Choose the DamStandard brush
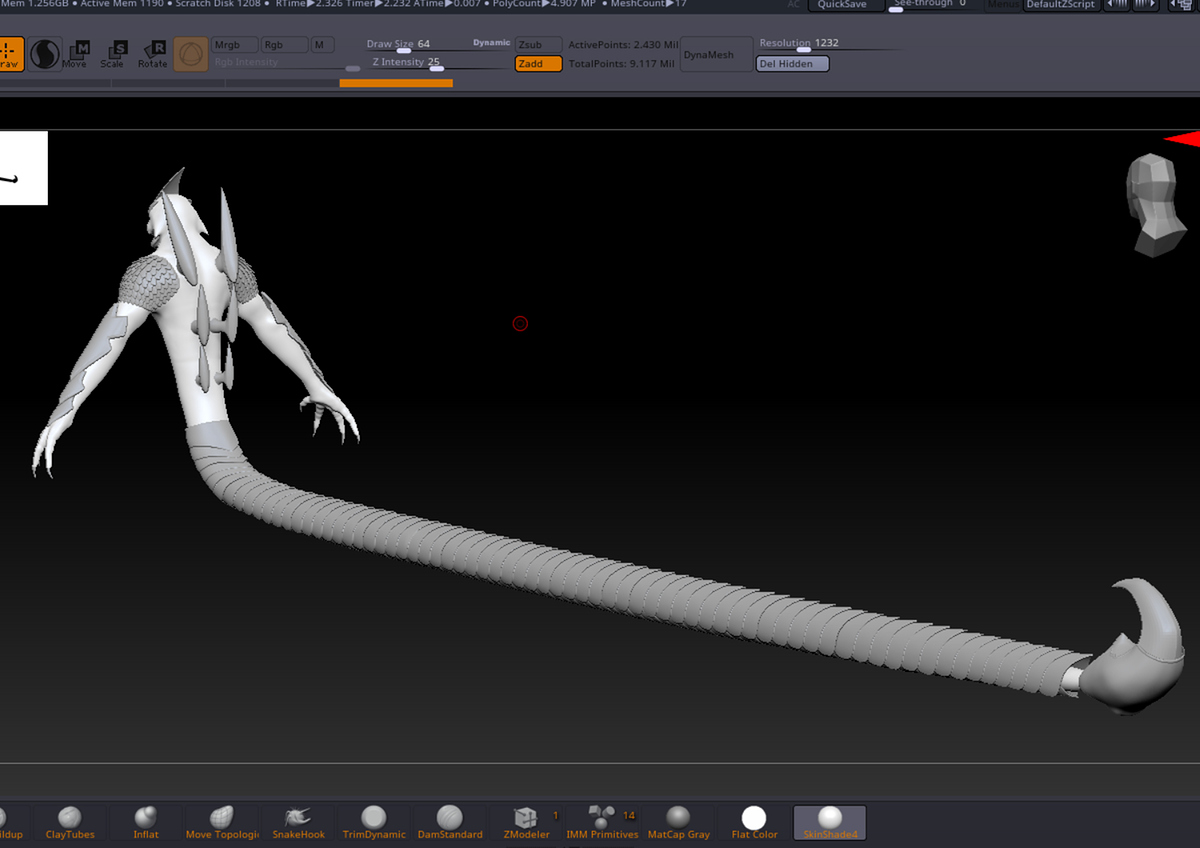The height and width of the screenshot is (848, 1200). tap(449, 822)
